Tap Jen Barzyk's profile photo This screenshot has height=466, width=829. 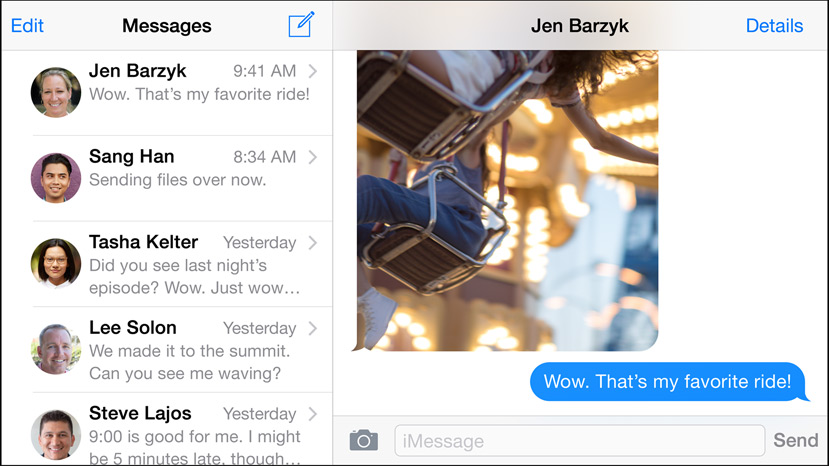pos(56,93)
